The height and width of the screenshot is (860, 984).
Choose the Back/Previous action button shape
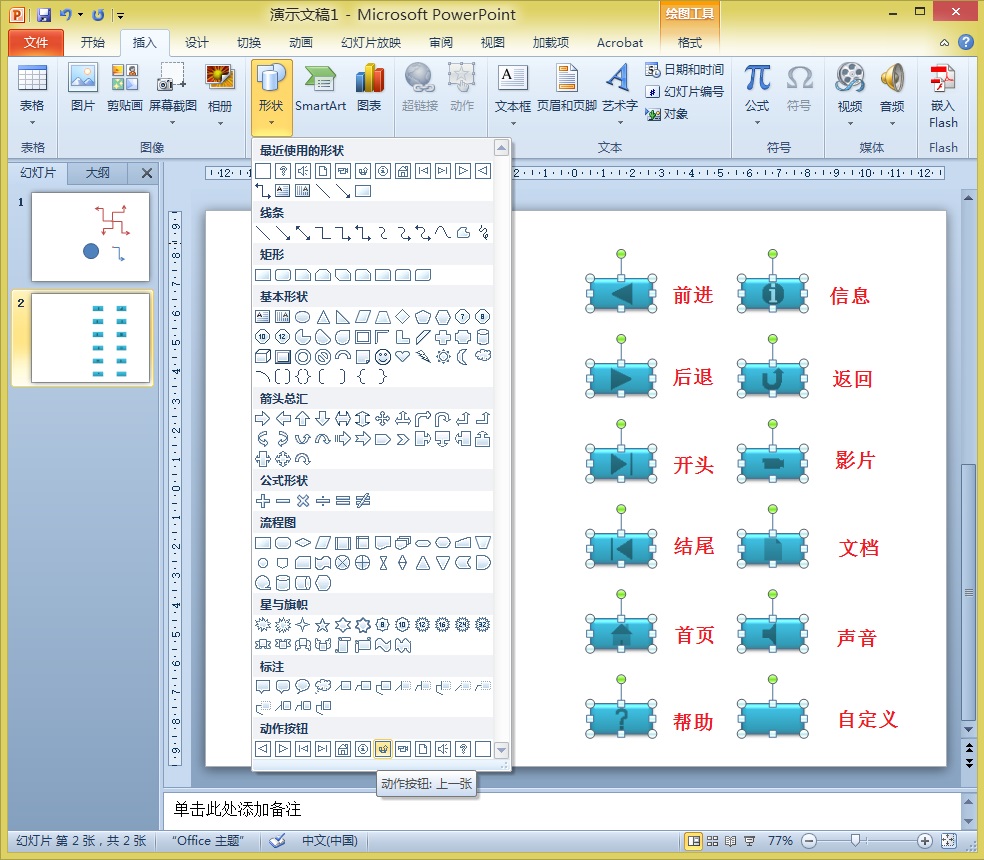click(x=263, y=749)
